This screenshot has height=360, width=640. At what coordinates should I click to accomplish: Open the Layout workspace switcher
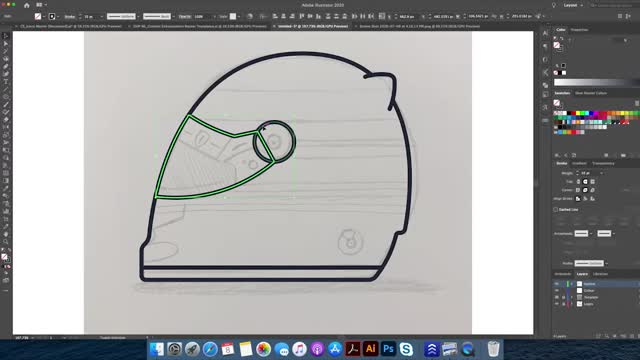[x=573, y=5]
